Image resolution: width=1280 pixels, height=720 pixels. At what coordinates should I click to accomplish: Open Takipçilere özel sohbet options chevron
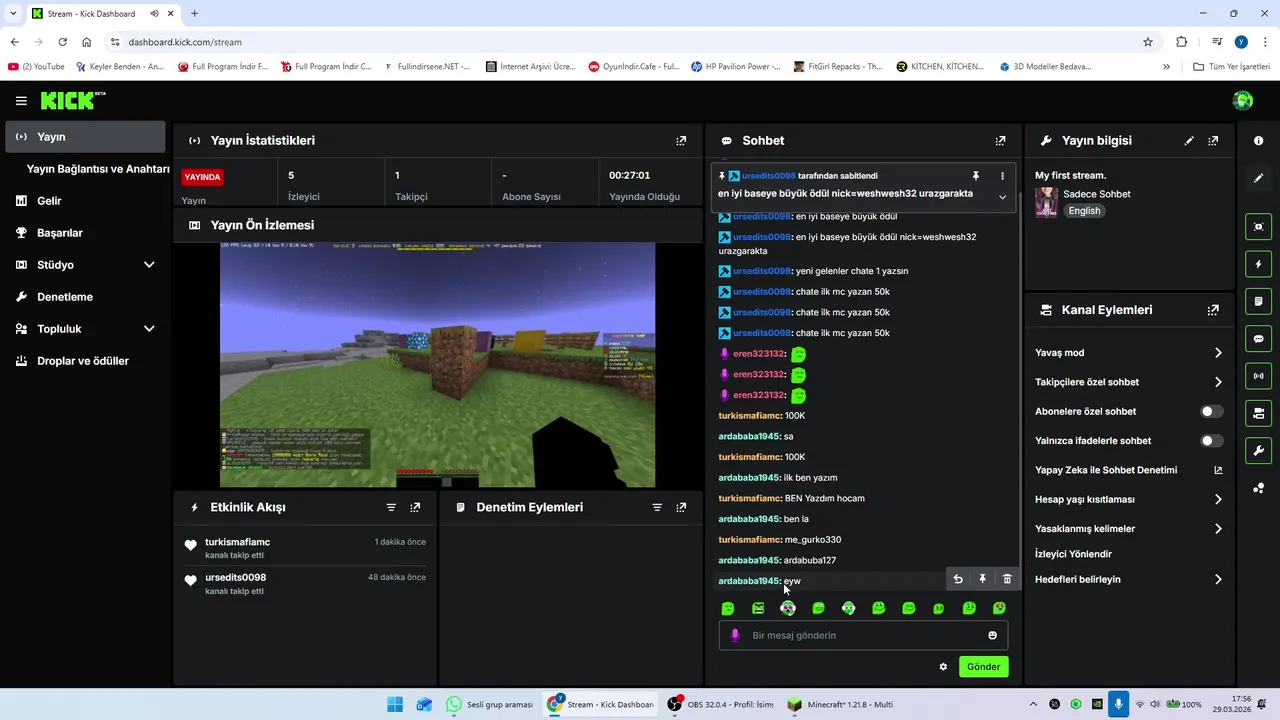point(1218,382)
